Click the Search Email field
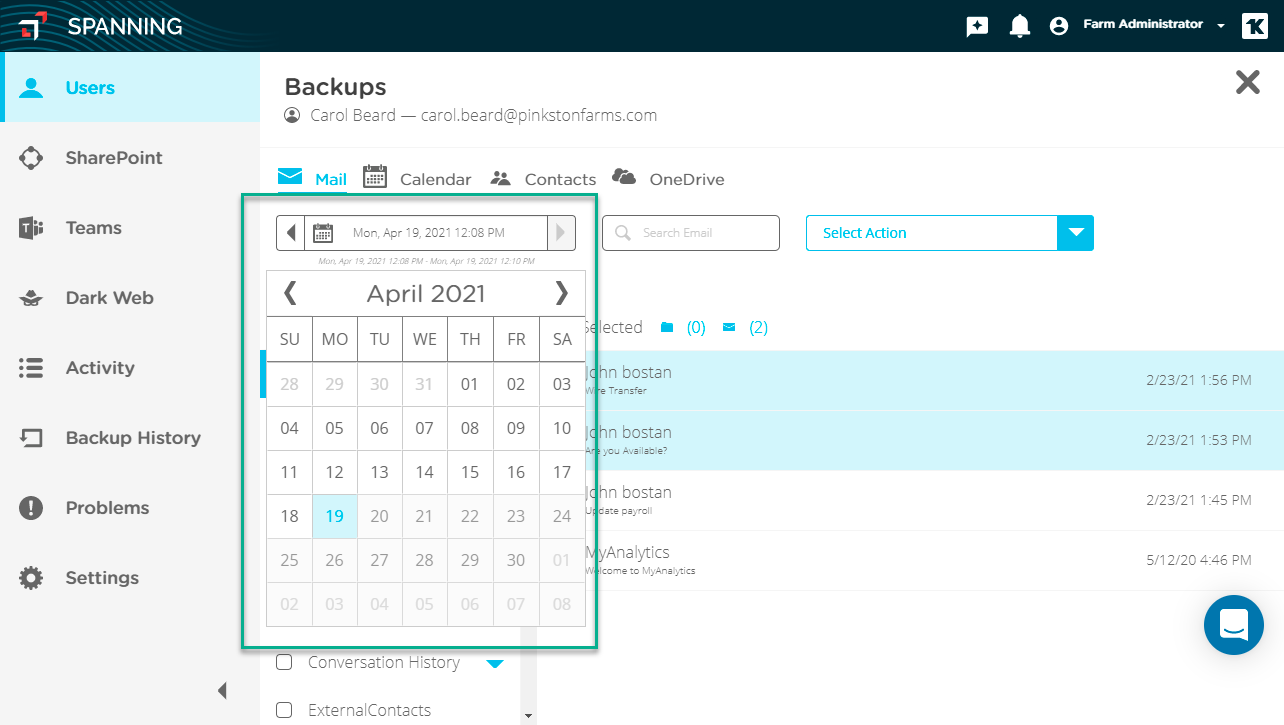1284x725 pixels. coord(691,233)
